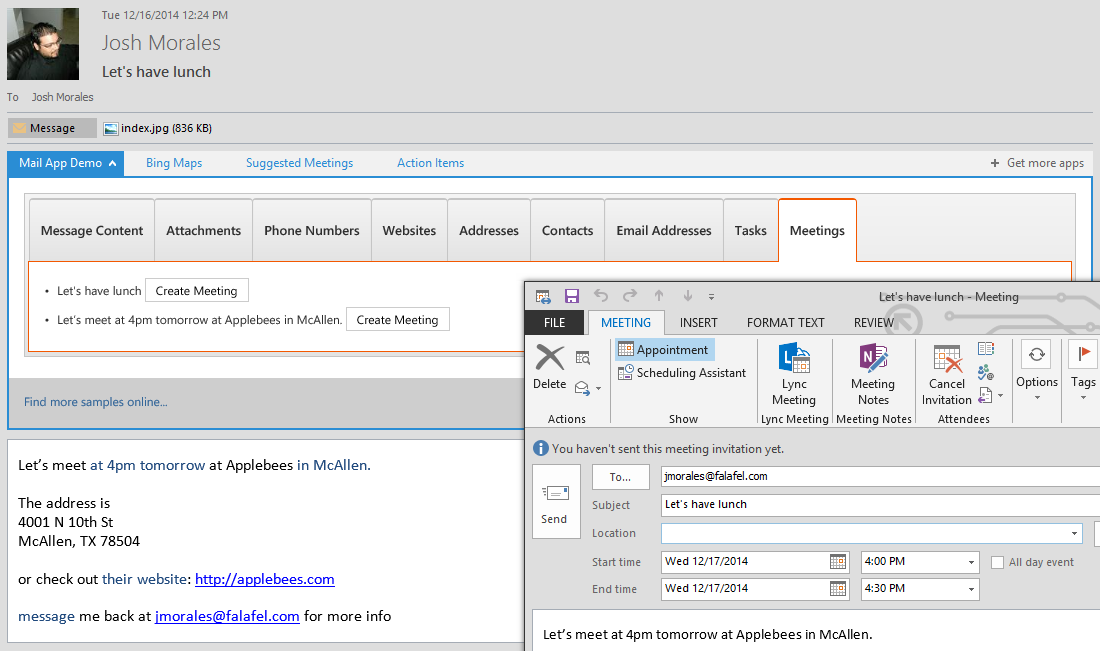1100x651 pixels.
Task: Switch to the FORMAT TEXT ribbon tab
Action: (785, 322)
